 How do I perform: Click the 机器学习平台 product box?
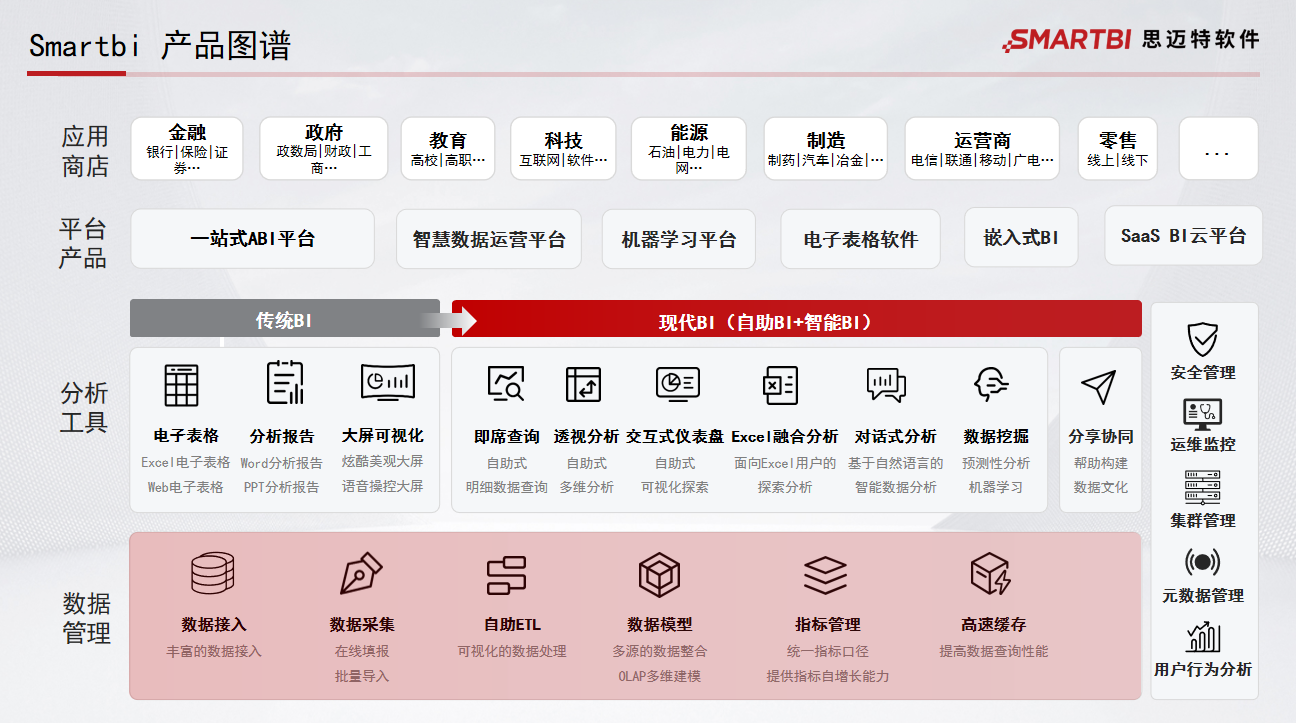(679, 239)
